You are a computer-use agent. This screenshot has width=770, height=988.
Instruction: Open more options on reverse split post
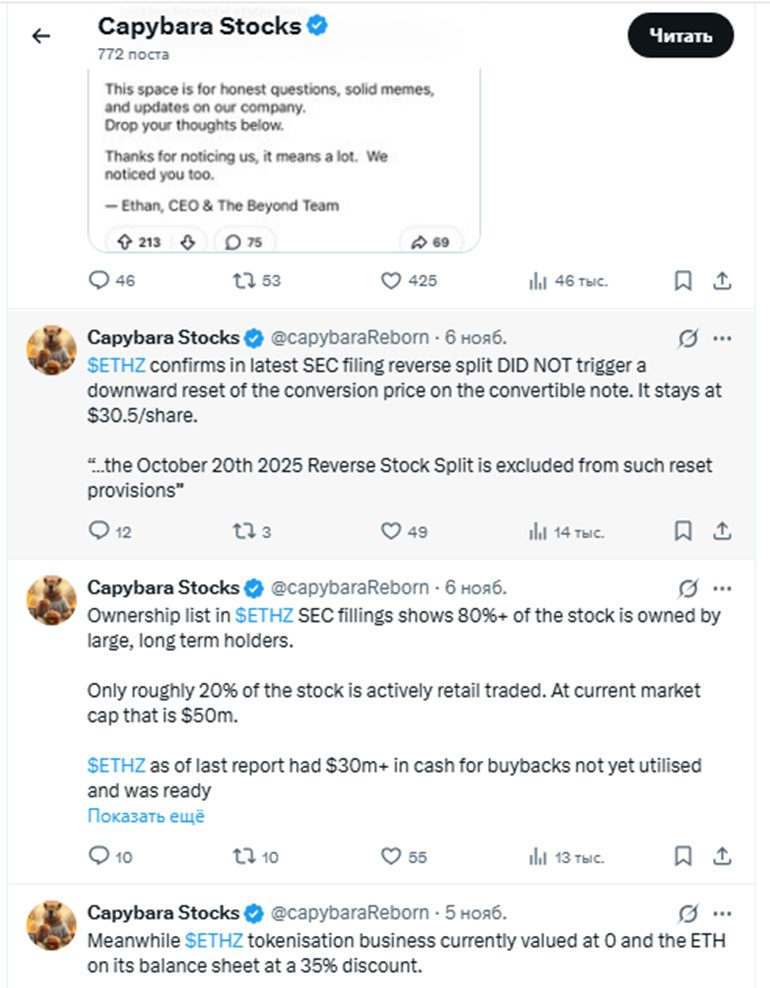point(722,338)
